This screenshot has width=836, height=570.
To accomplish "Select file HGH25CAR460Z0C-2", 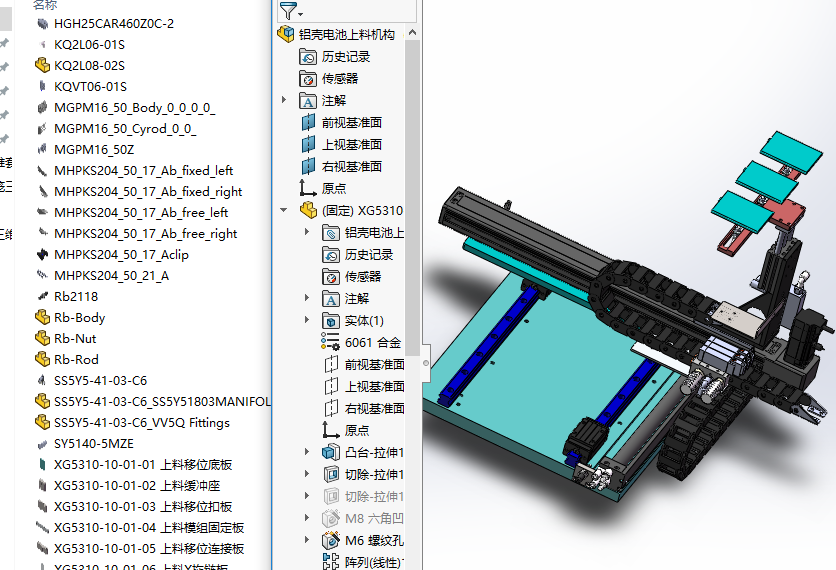I will point(114,23).
